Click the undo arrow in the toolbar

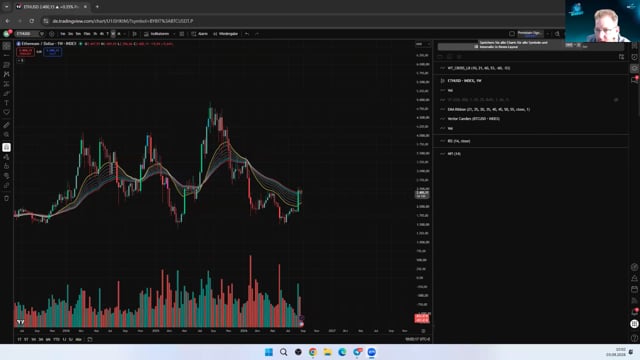pyautogui.click(x=247, y=34)
